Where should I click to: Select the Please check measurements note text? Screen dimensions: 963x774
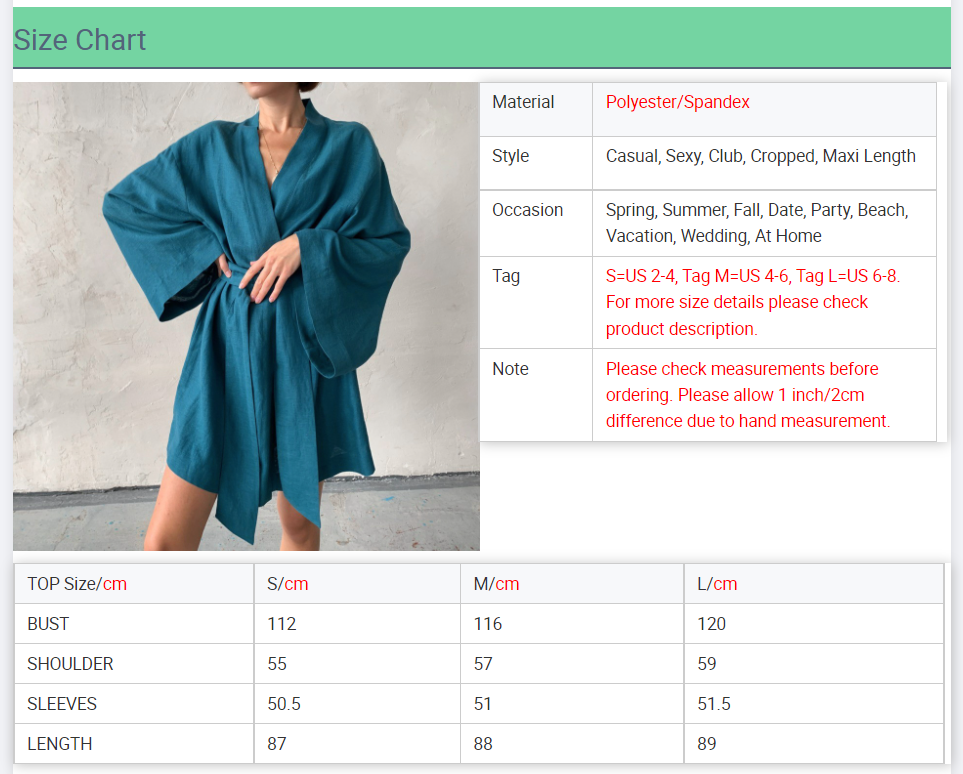point(748,394)
